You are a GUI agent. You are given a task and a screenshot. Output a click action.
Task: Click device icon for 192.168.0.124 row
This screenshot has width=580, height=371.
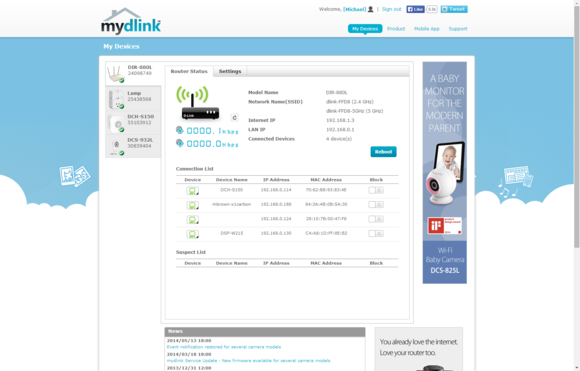[192, 220]
